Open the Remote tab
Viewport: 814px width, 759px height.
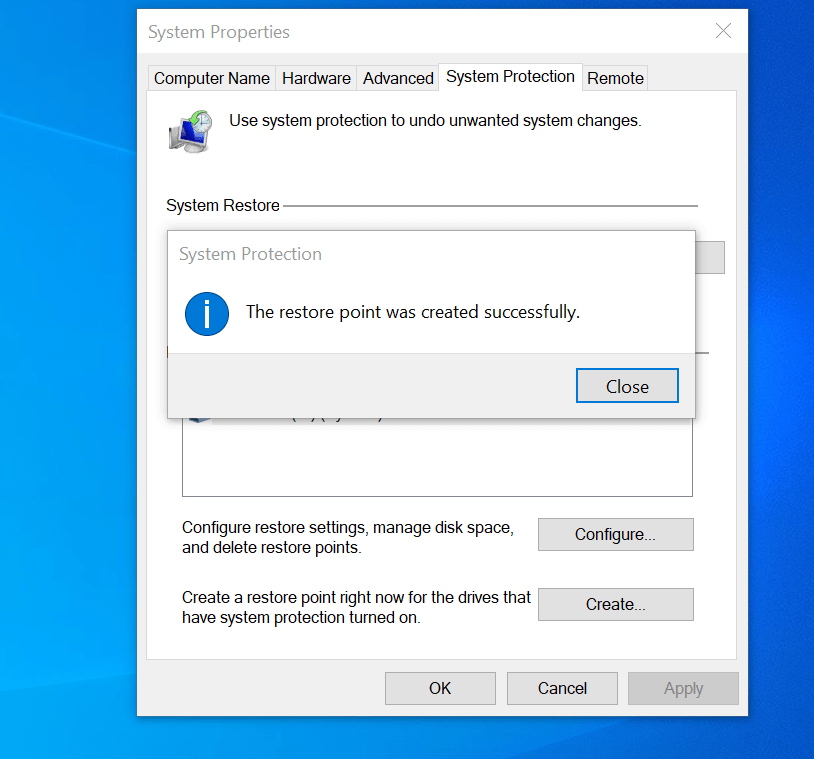coord(615,77)
